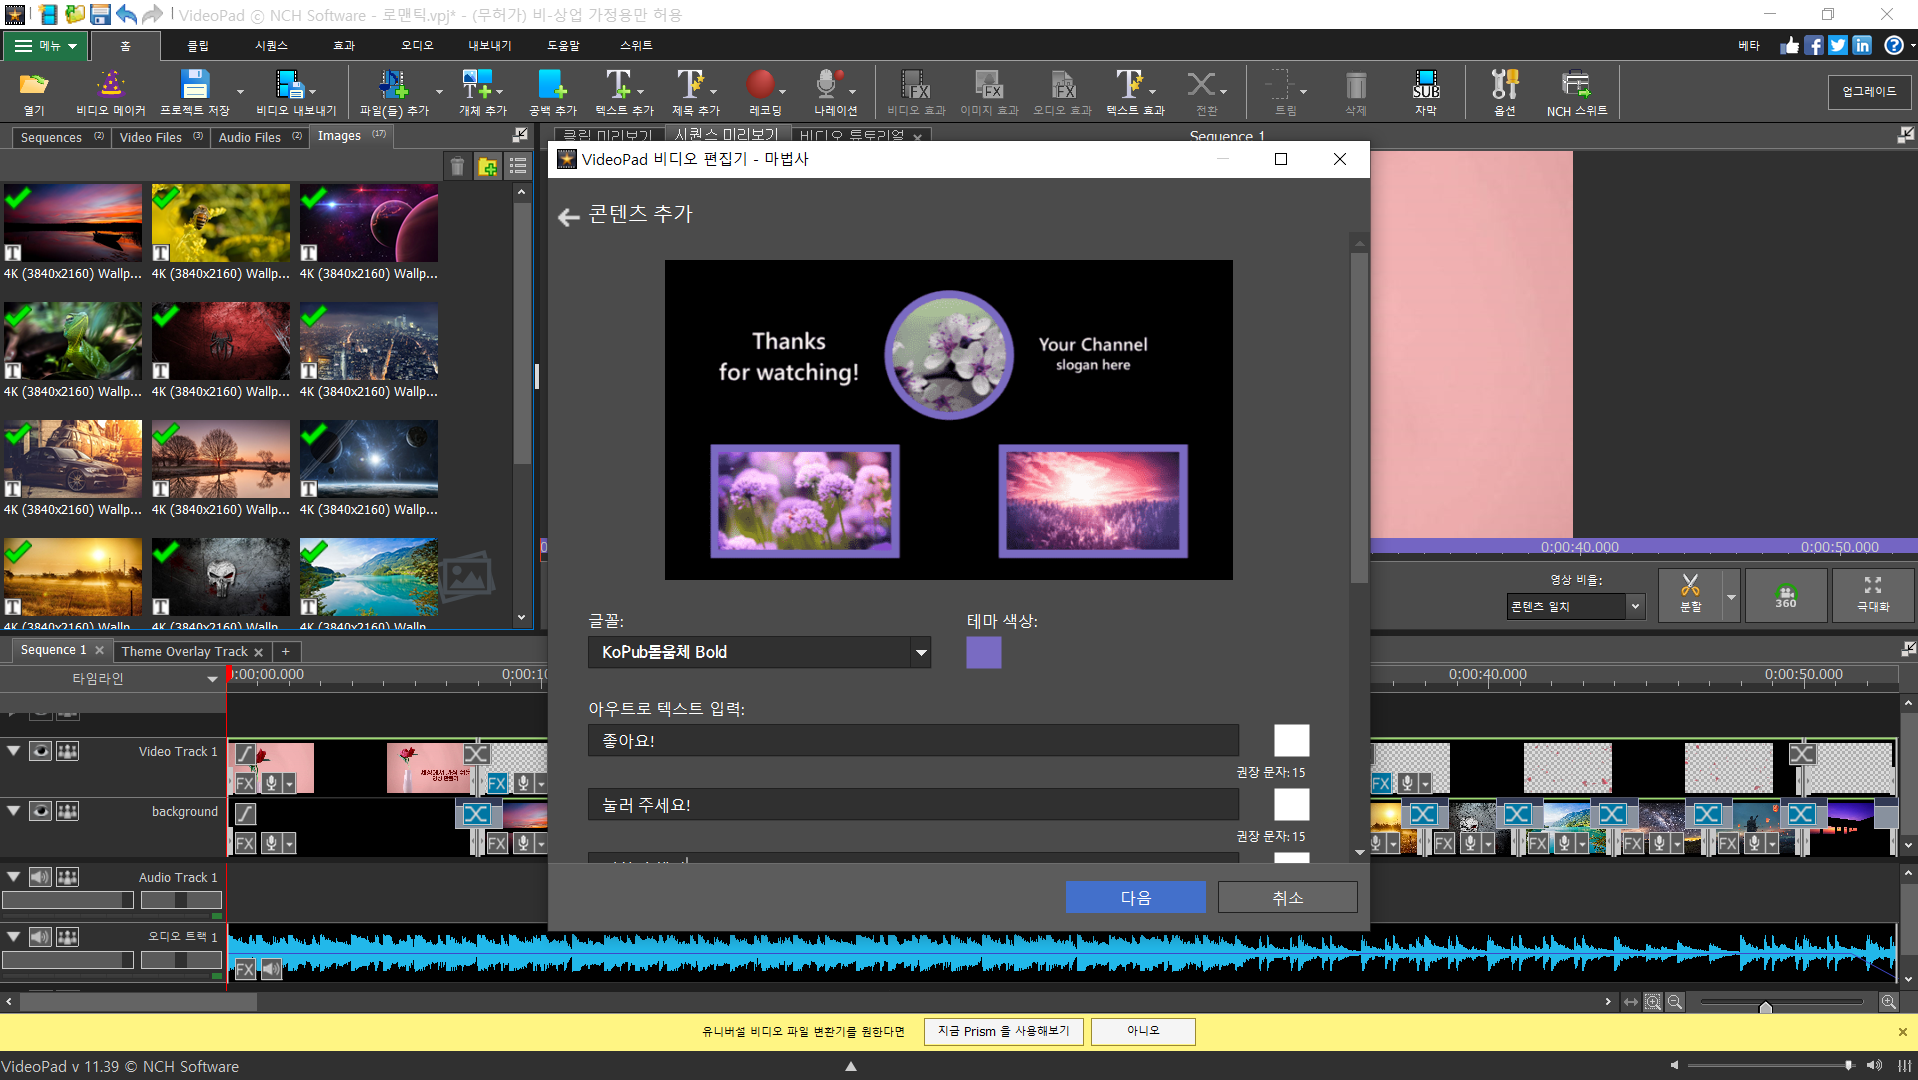Click the Facebook share icon
The image size is (1918, 1080).
click(x=1814, y=45)
